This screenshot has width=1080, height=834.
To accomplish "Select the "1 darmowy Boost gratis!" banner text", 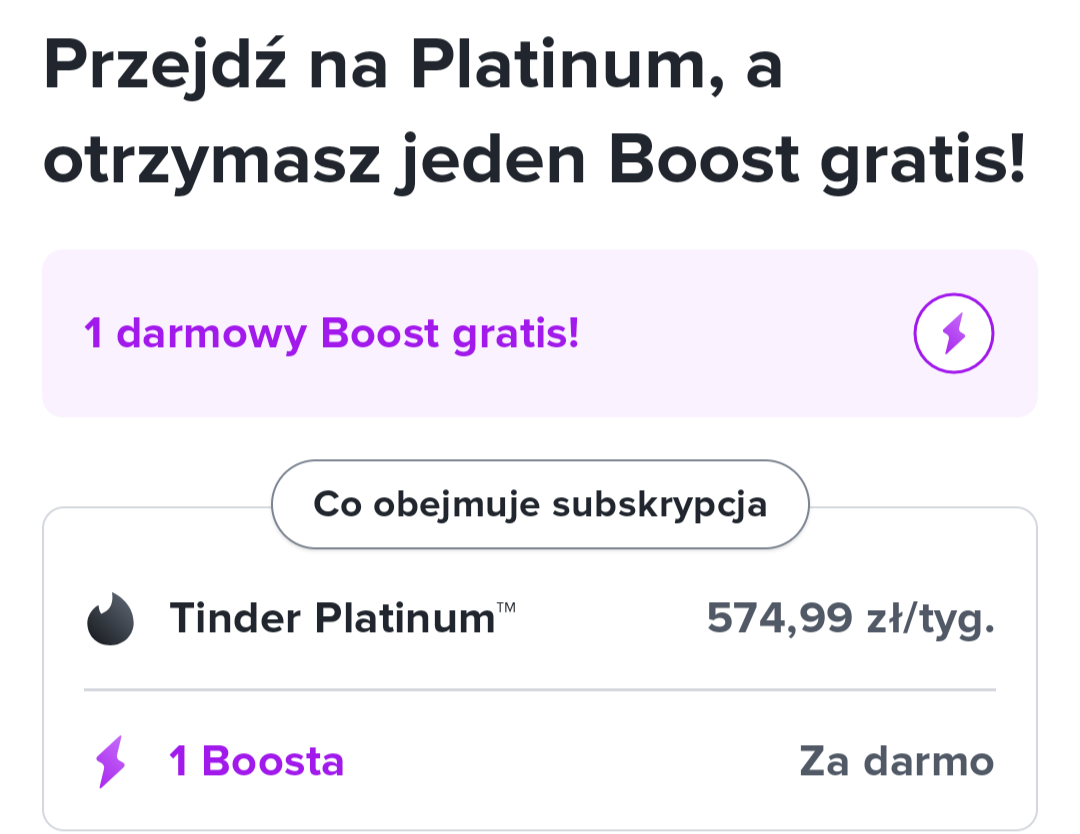I will click(332, 334).
